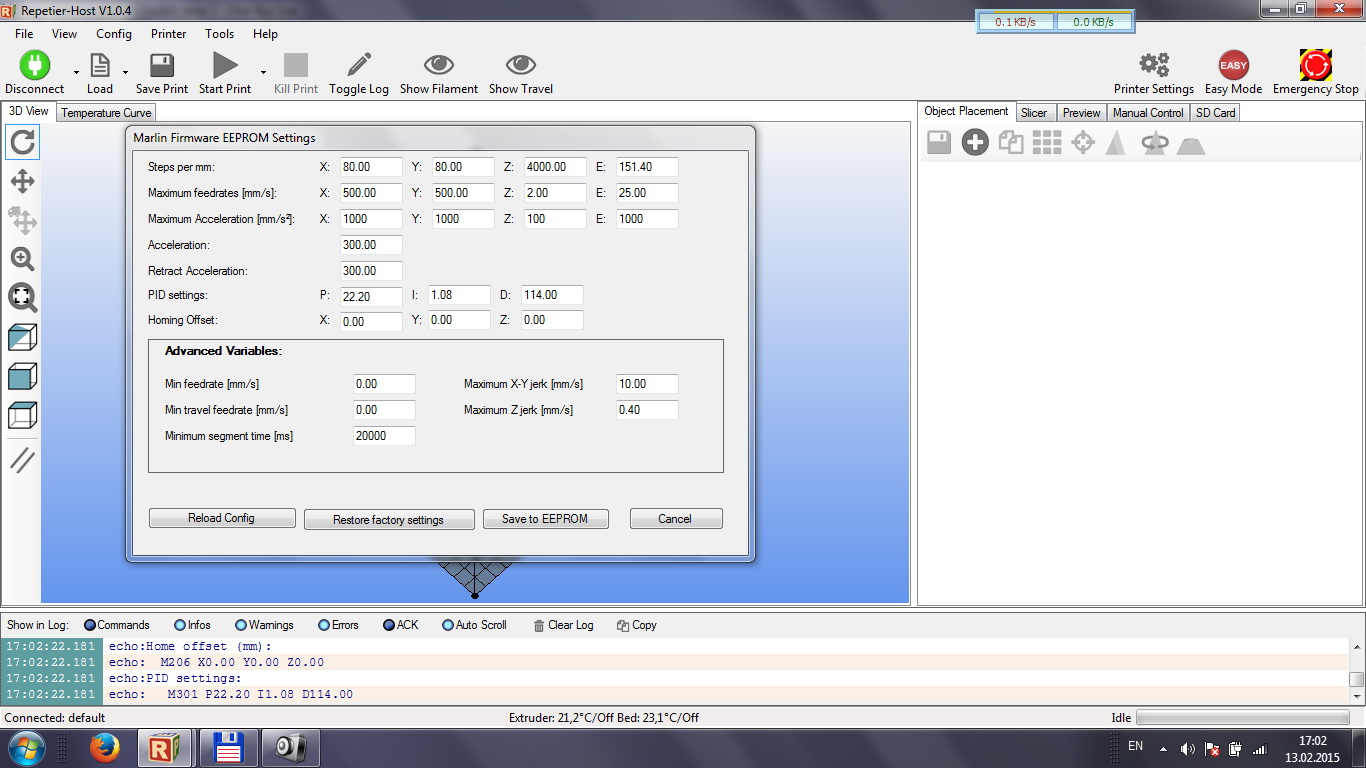Toggle Show Travel eye icon
This screenshot has height=768, width=1366.
pos(521,65)
